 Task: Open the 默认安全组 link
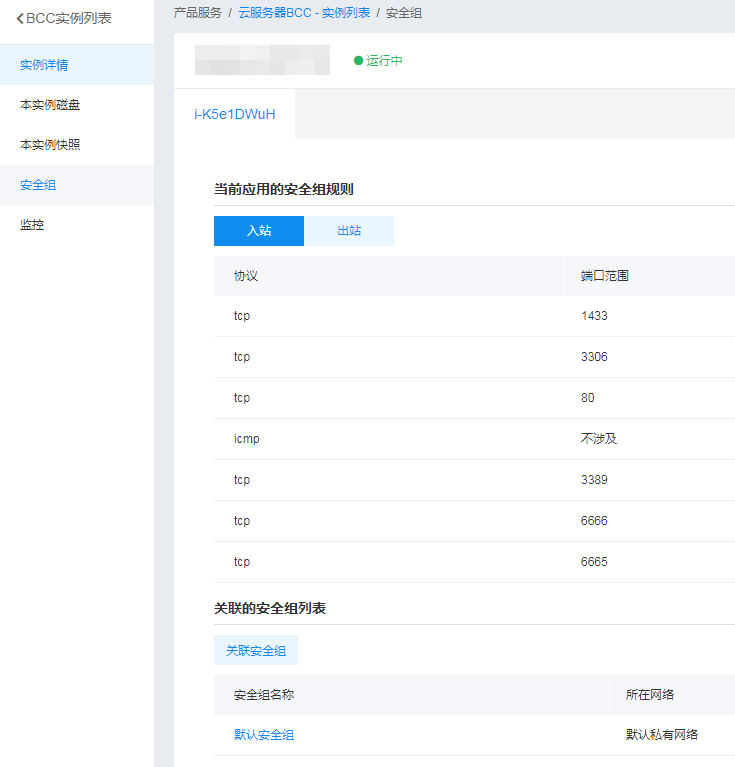coord(264,735)
